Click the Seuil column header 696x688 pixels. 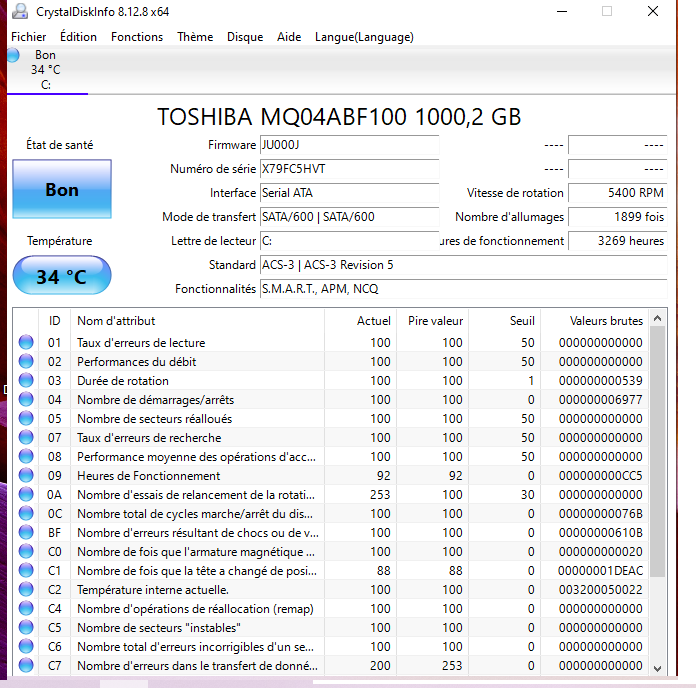[505, 320]
